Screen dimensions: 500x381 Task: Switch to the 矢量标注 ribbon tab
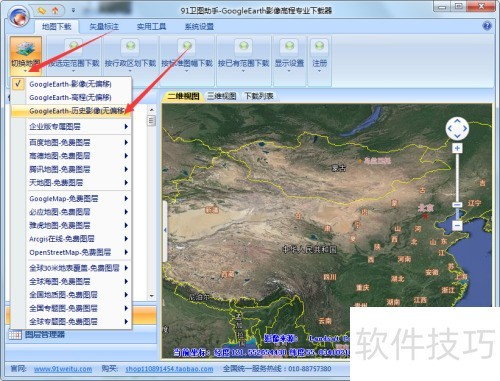(104, 26)
